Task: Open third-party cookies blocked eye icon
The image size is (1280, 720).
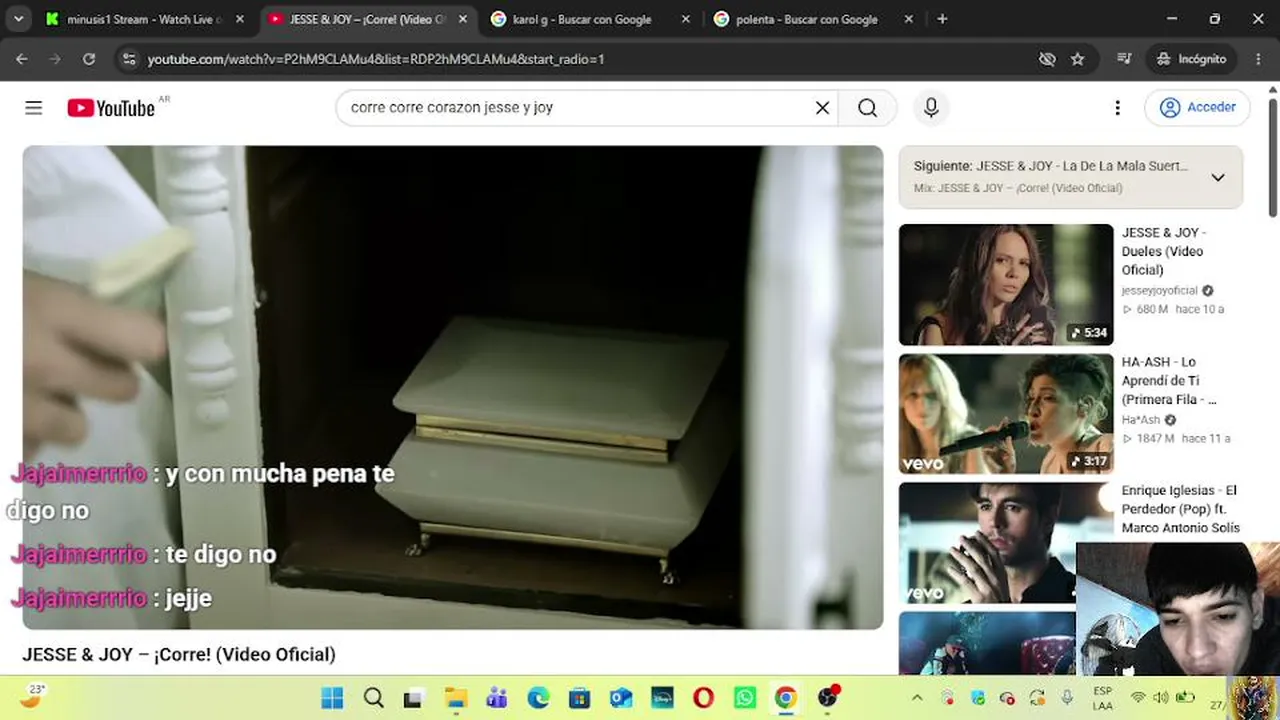Action: 1047,59
